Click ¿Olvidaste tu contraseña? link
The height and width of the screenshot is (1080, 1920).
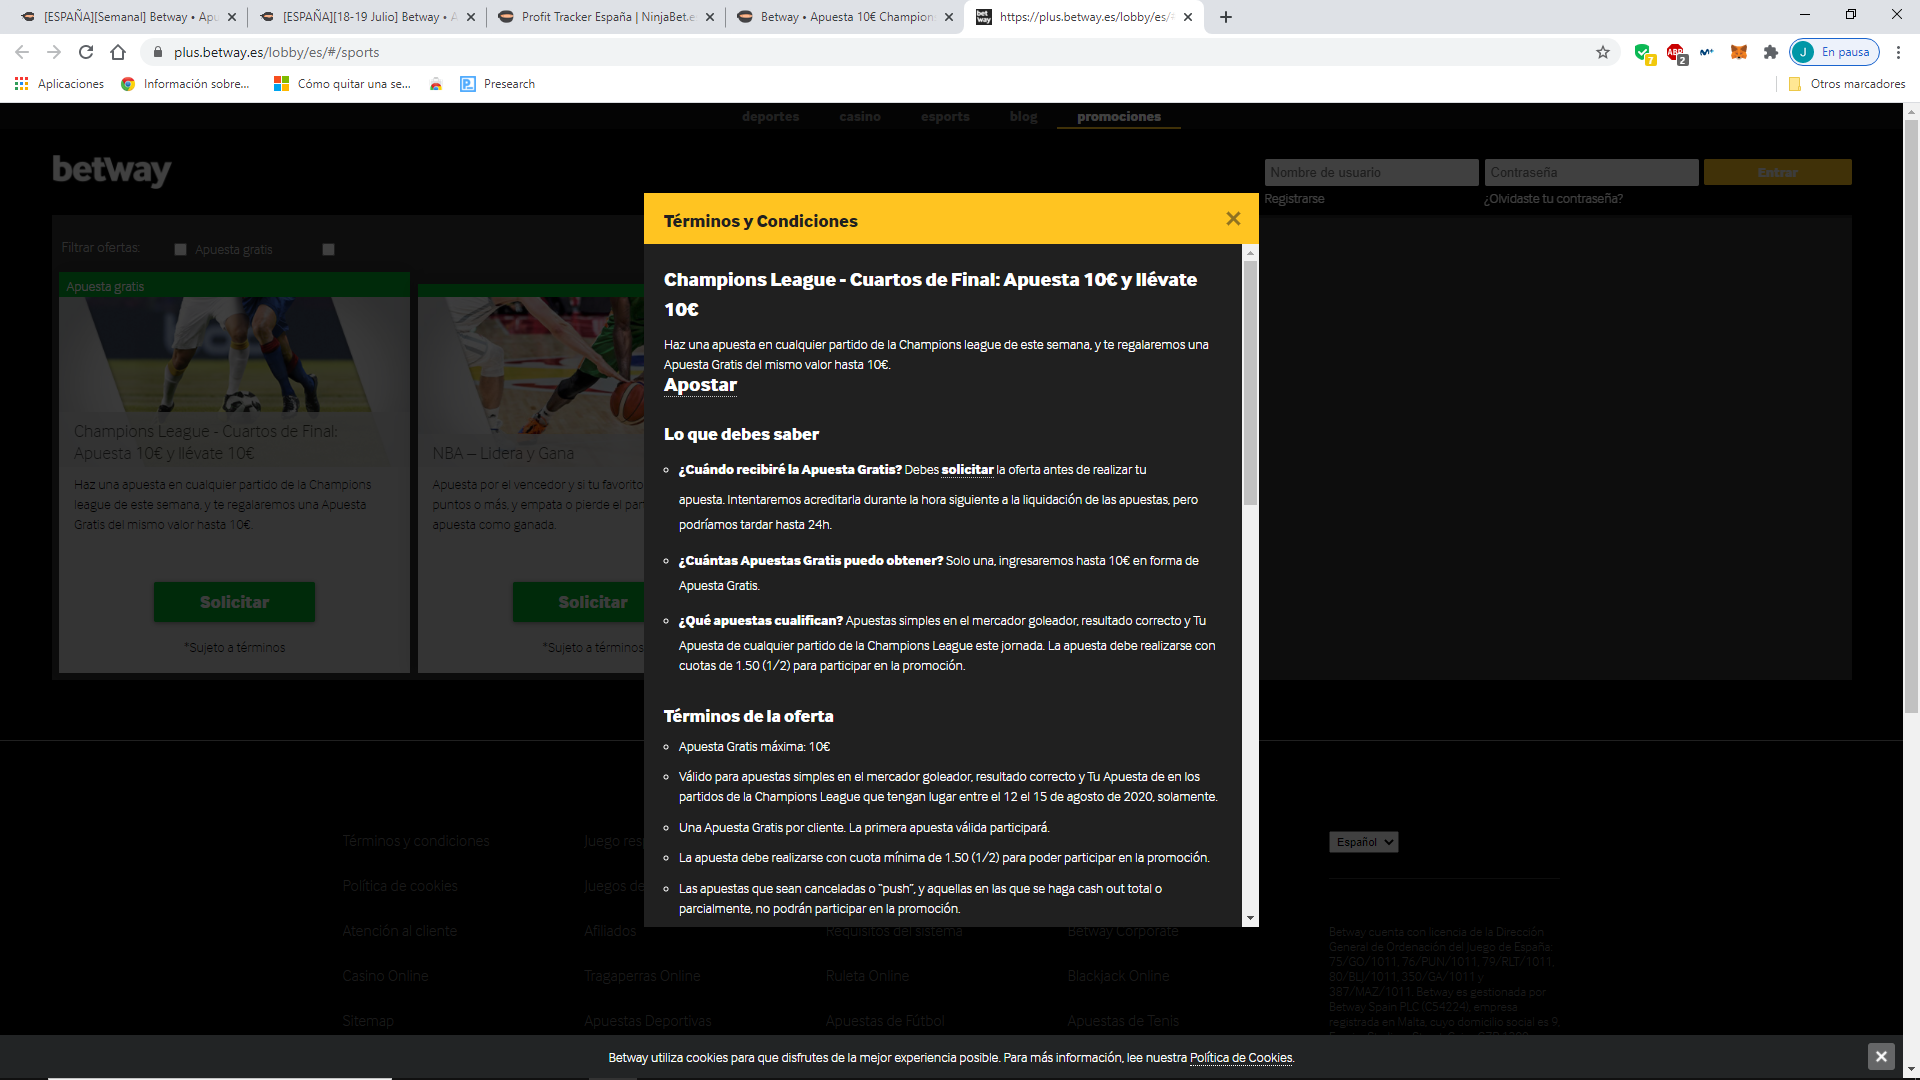point(1553,199)
